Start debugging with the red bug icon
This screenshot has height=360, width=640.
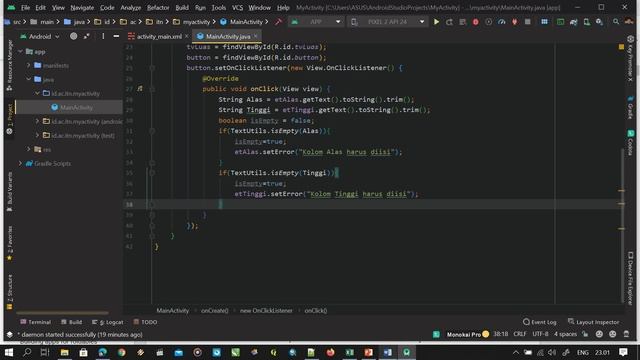[x=476, y=22]
